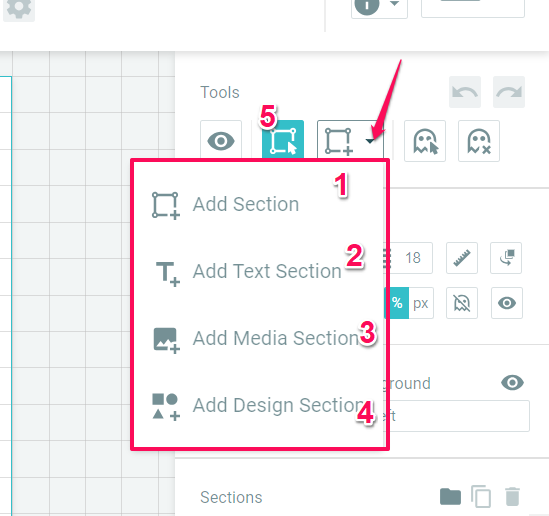Image resolution: width=549 pixels, height=516 pixels.
Task: Undo the last action
Action: (x=465, y=92)
